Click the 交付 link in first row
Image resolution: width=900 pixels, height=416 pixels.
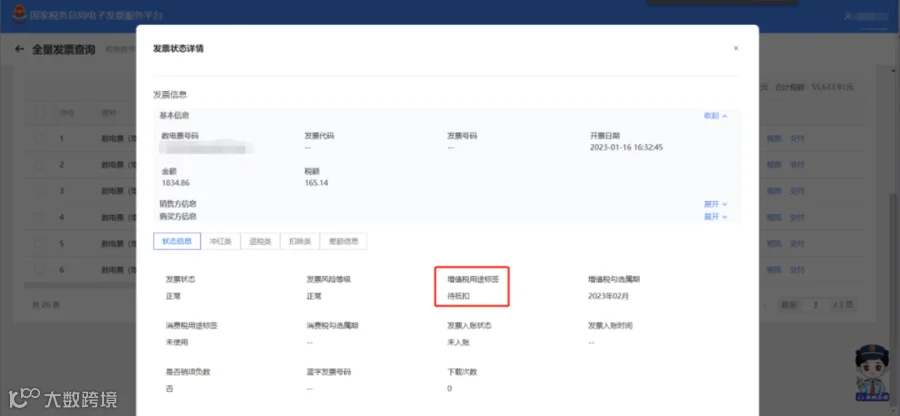(797, 138)
